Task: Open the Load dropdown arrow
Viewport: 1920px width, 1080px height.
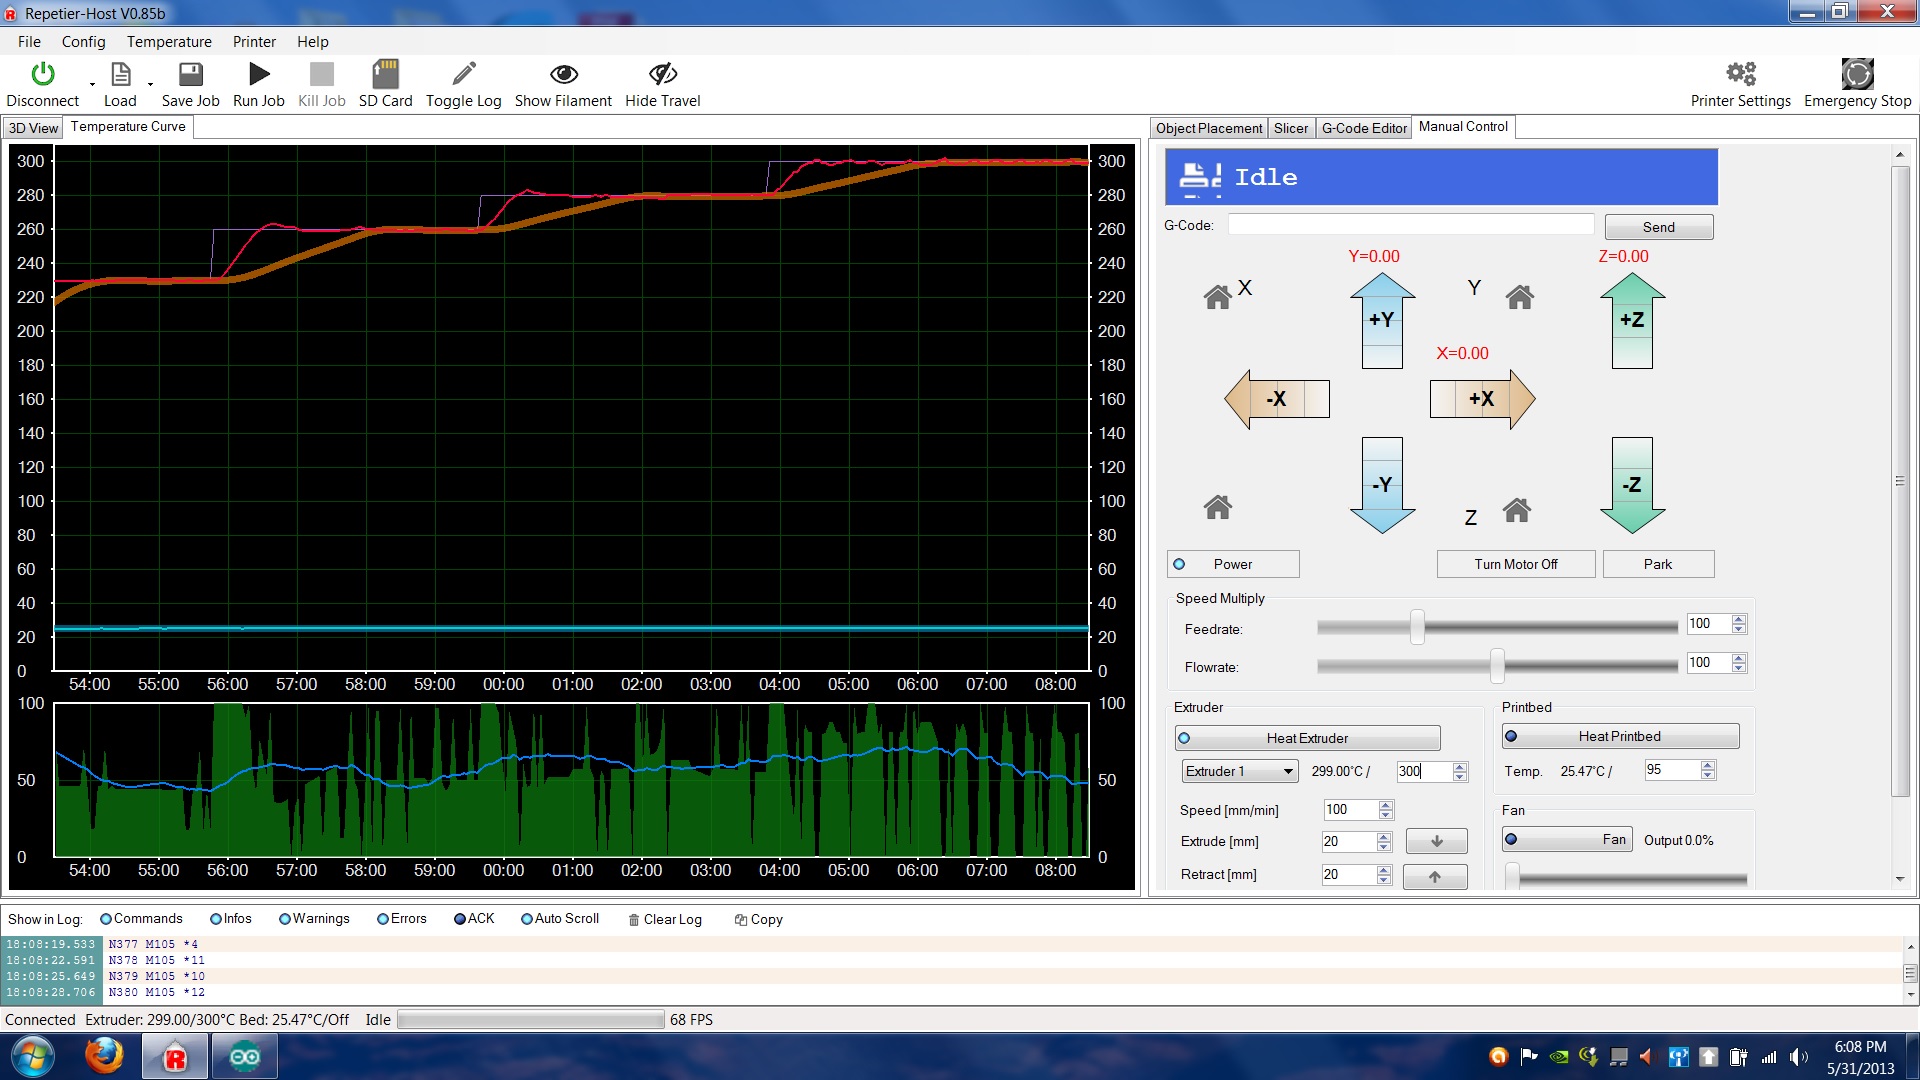Action: click(151, 85)
